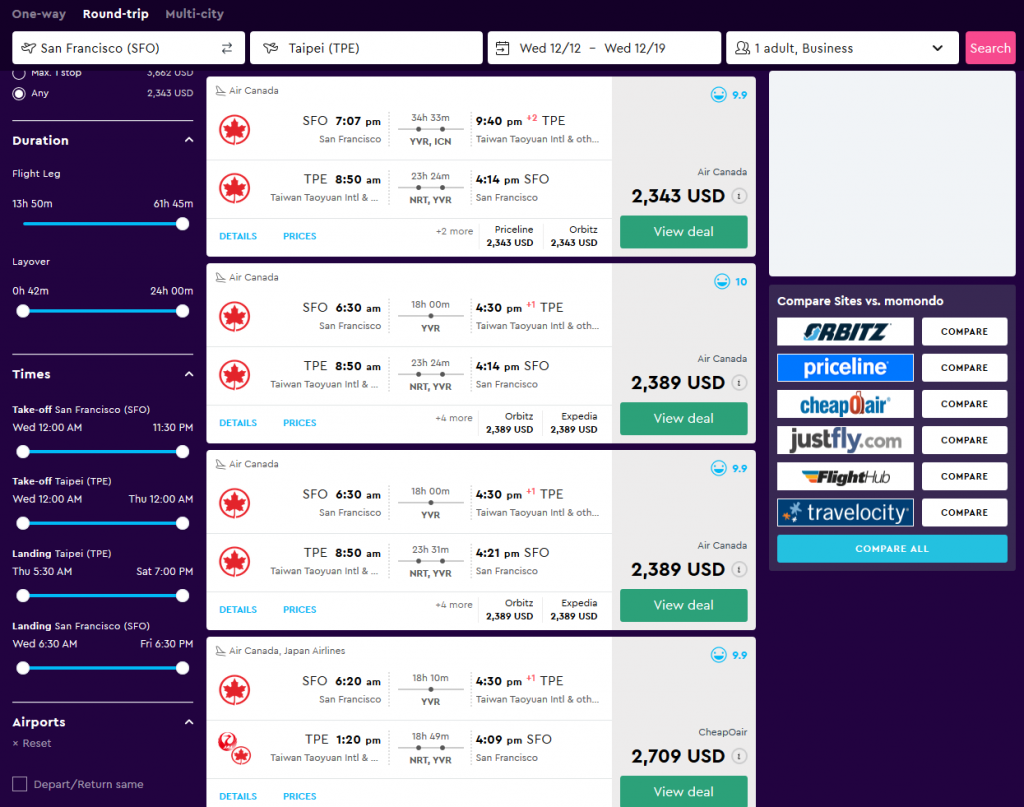
Task: Switch to the Multi-city trip tab
Action: pos(194,14)
